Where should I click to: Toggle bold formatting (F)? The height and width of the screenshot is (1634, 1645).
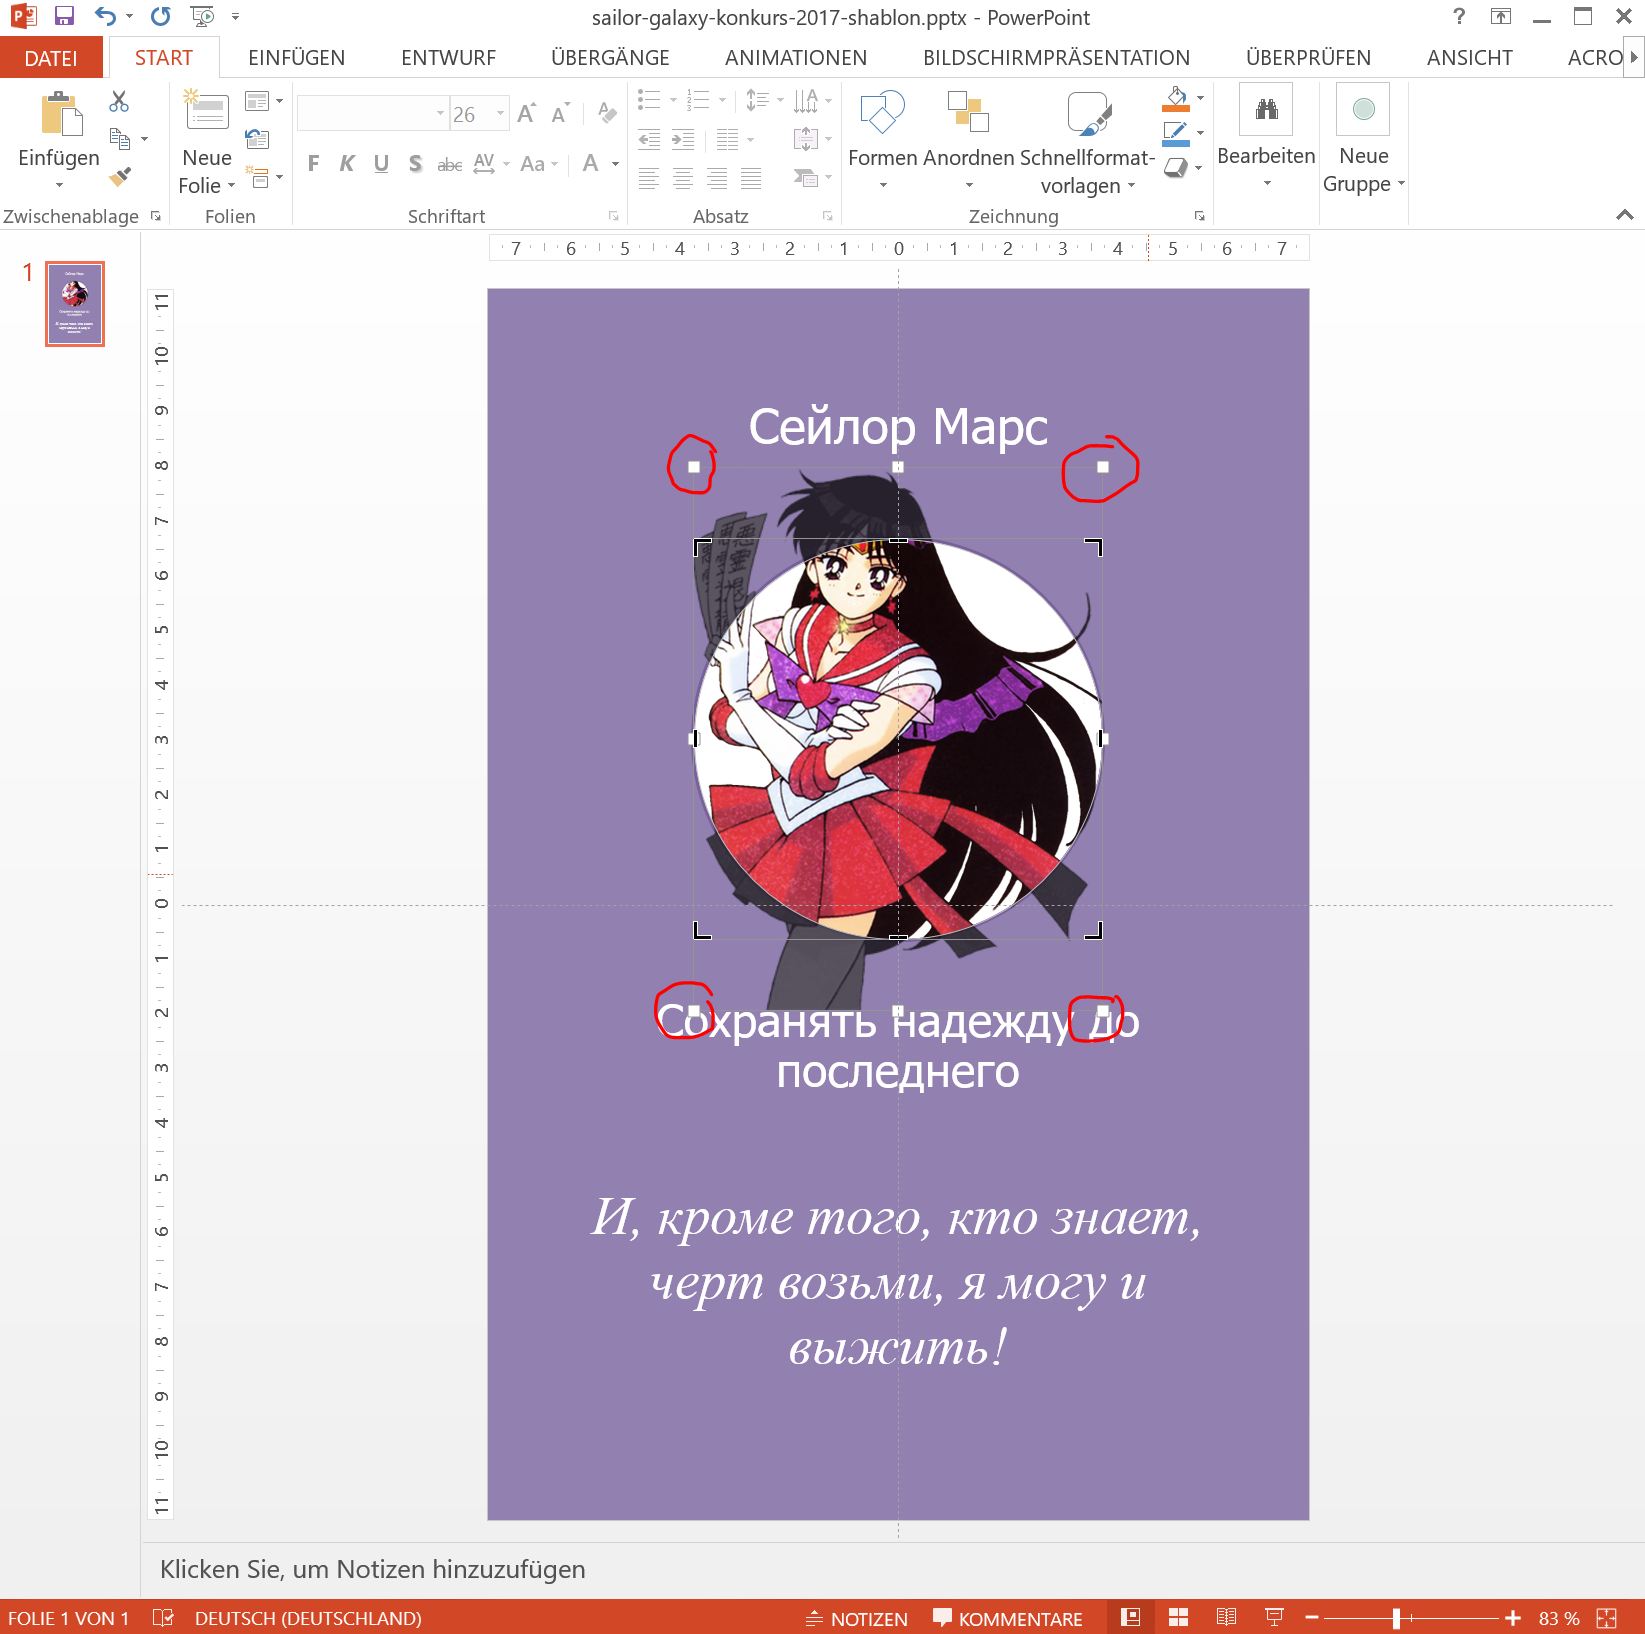click(x=313, y=164)
